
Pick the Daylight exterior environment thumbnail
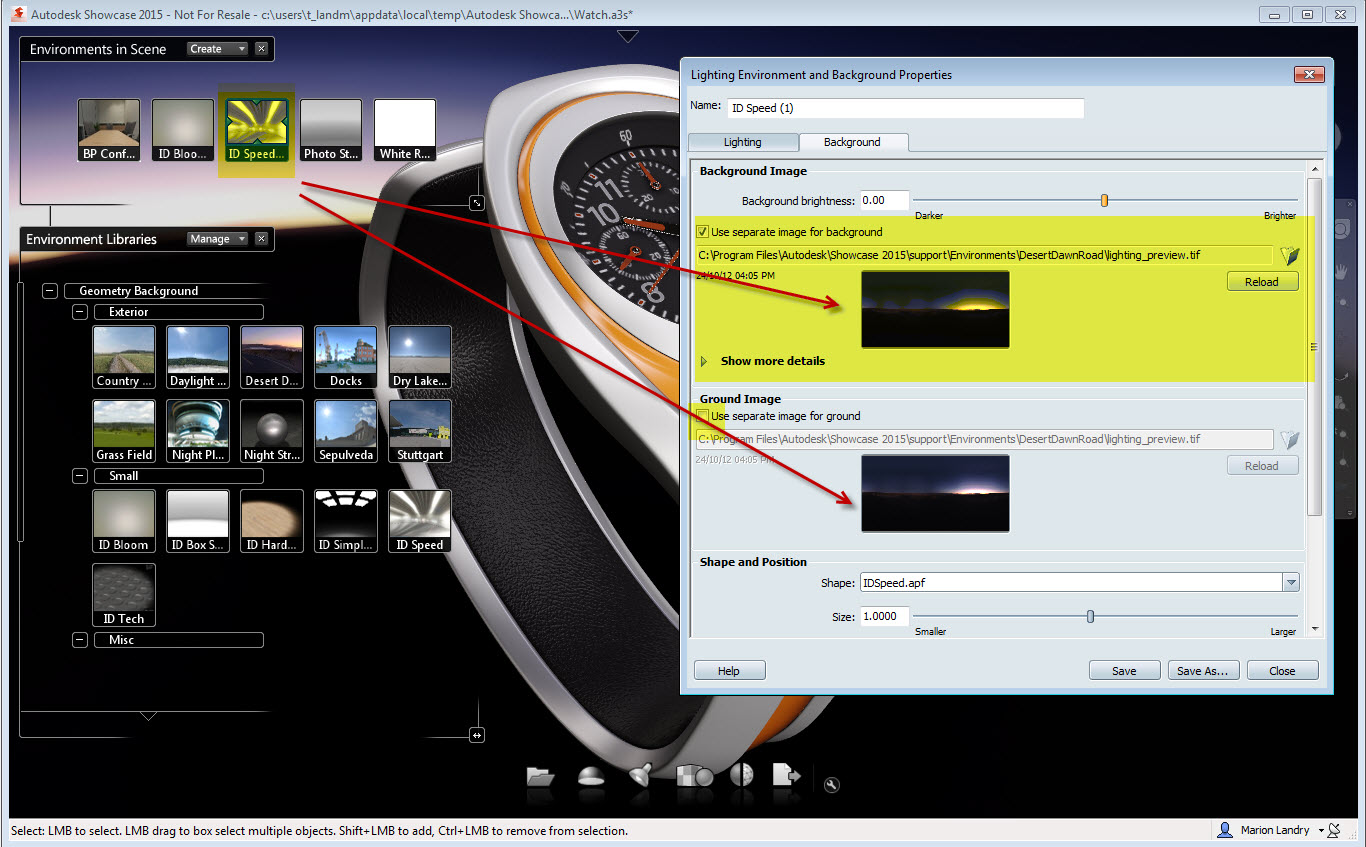click(198, 357)
